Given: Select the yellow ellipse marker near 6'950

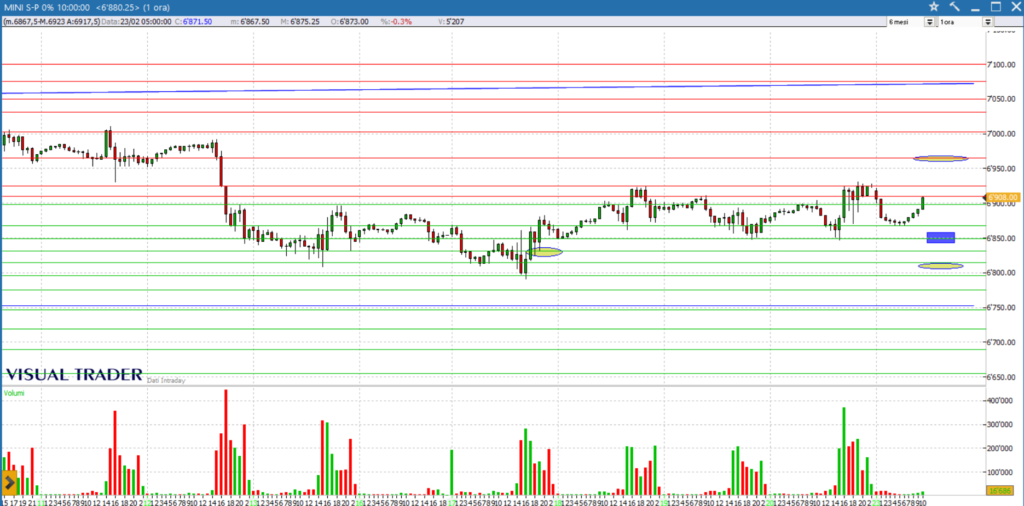Looking at the screenshot, I should coord(940,158).
